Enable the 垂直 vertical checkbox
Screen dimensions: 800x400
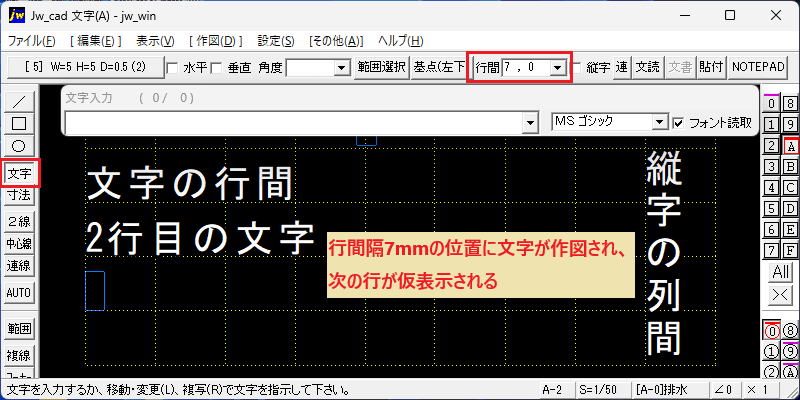pos(217,67)
